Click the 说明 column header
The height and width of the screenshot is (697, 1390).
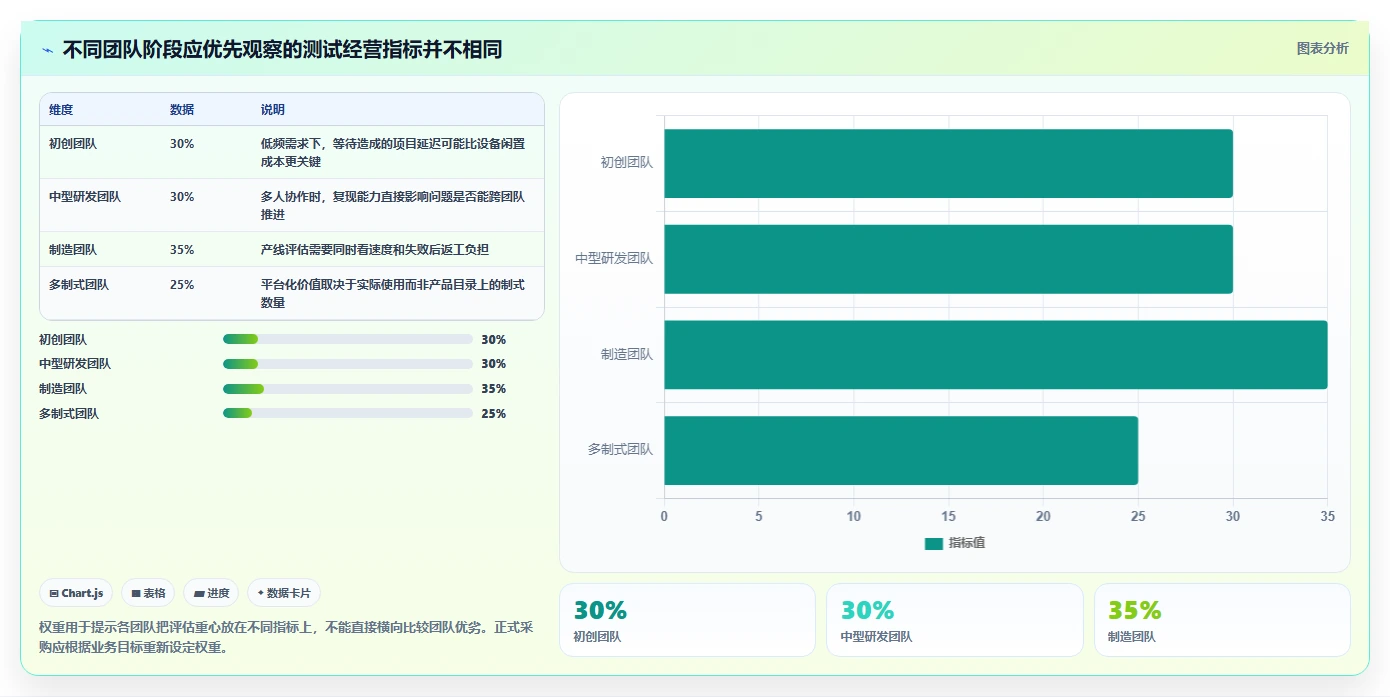coord(273,110)
